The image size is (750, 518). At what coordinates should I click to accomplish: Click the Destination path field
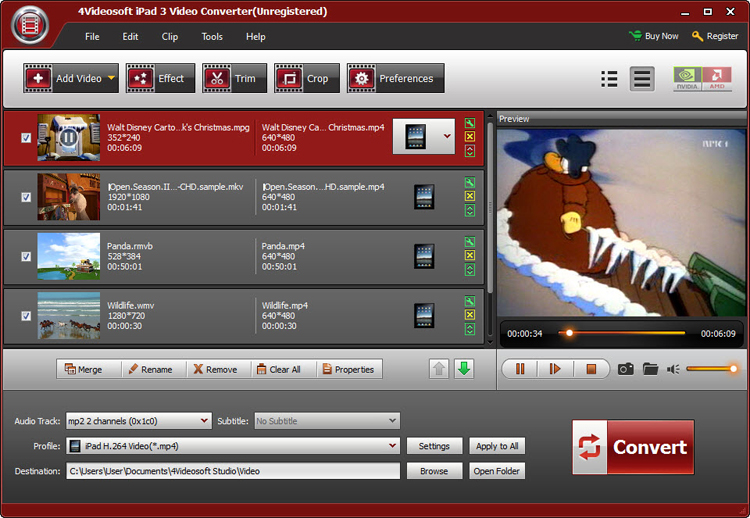(233, 471)
